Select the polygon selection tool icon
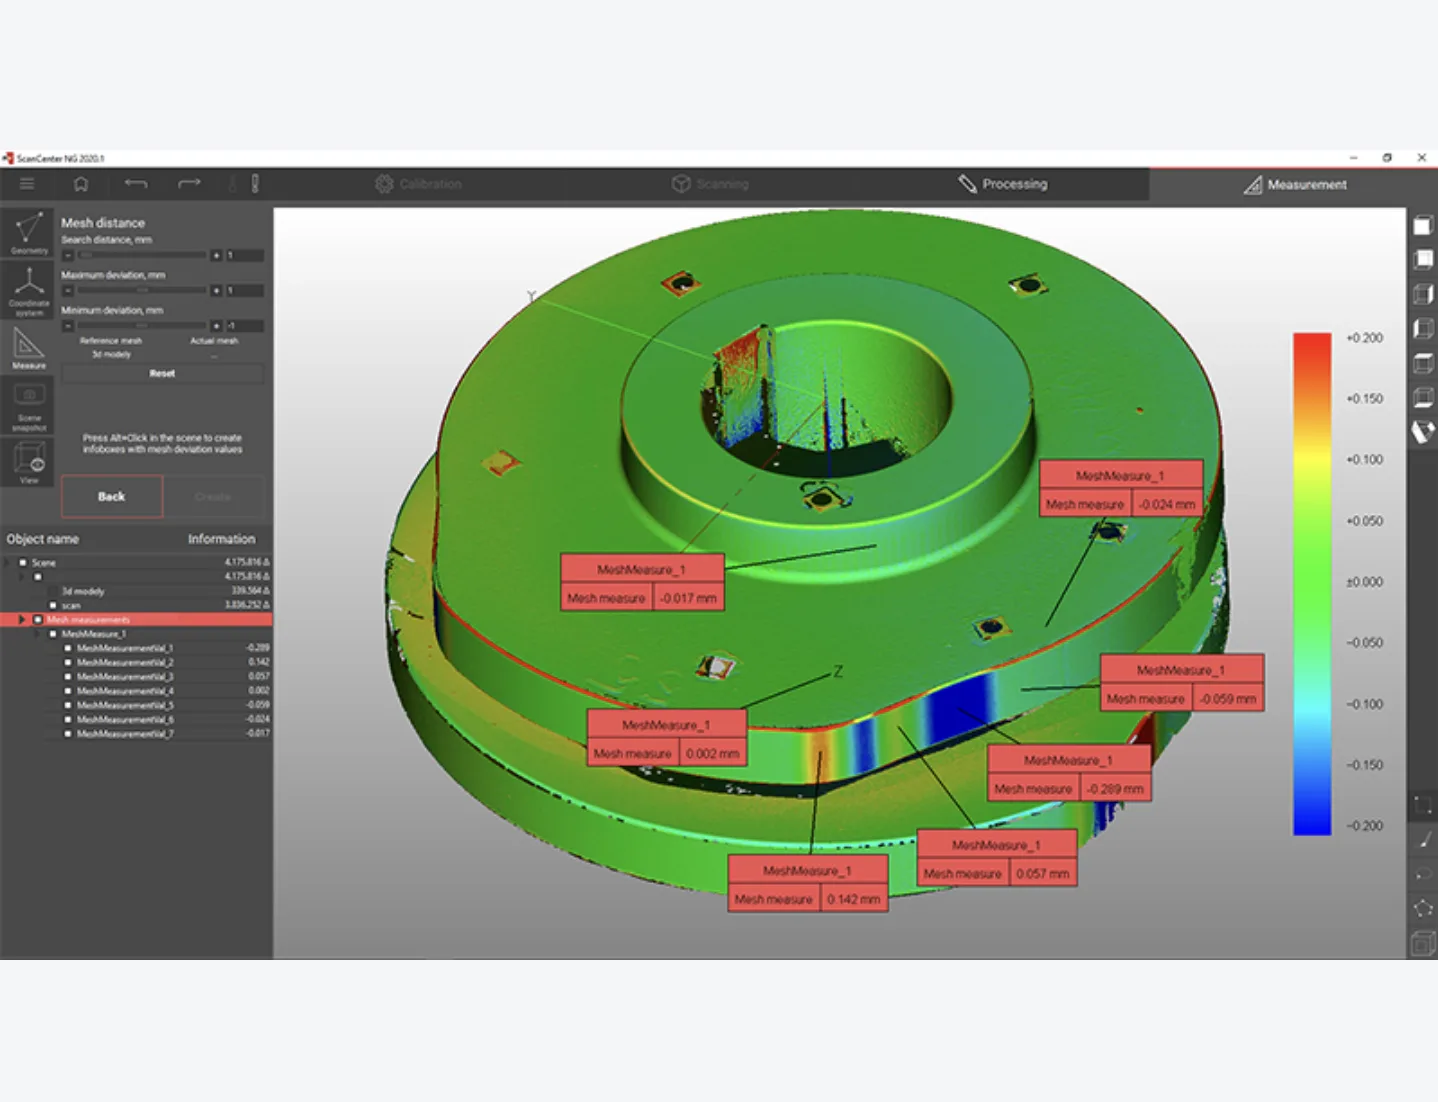 [x=1422, y=909]
